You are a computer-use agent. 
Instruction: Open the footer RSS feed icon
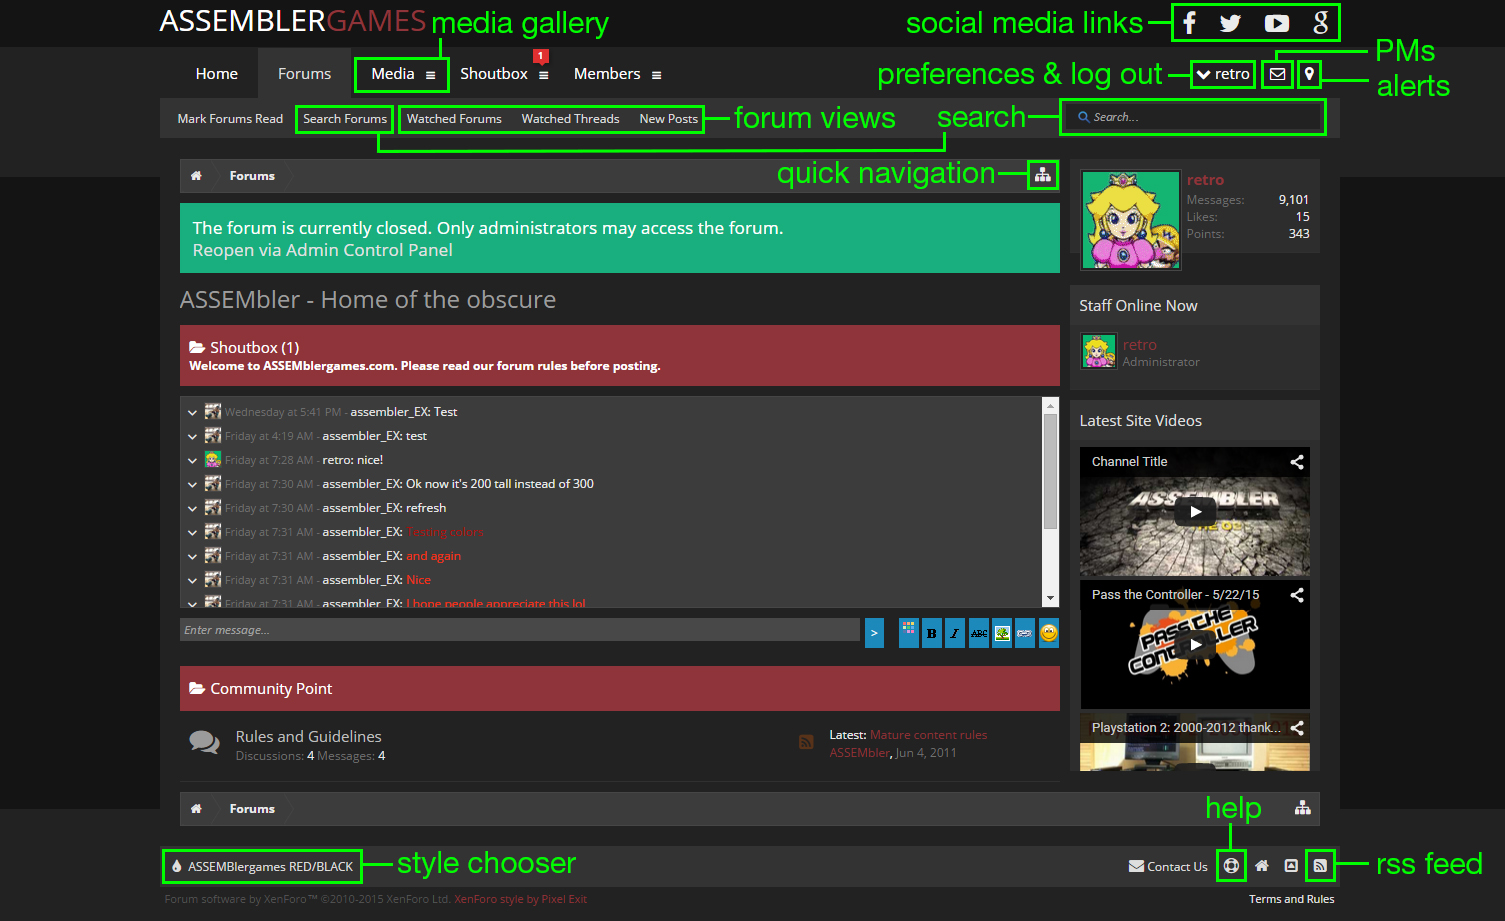(1320, 866)
